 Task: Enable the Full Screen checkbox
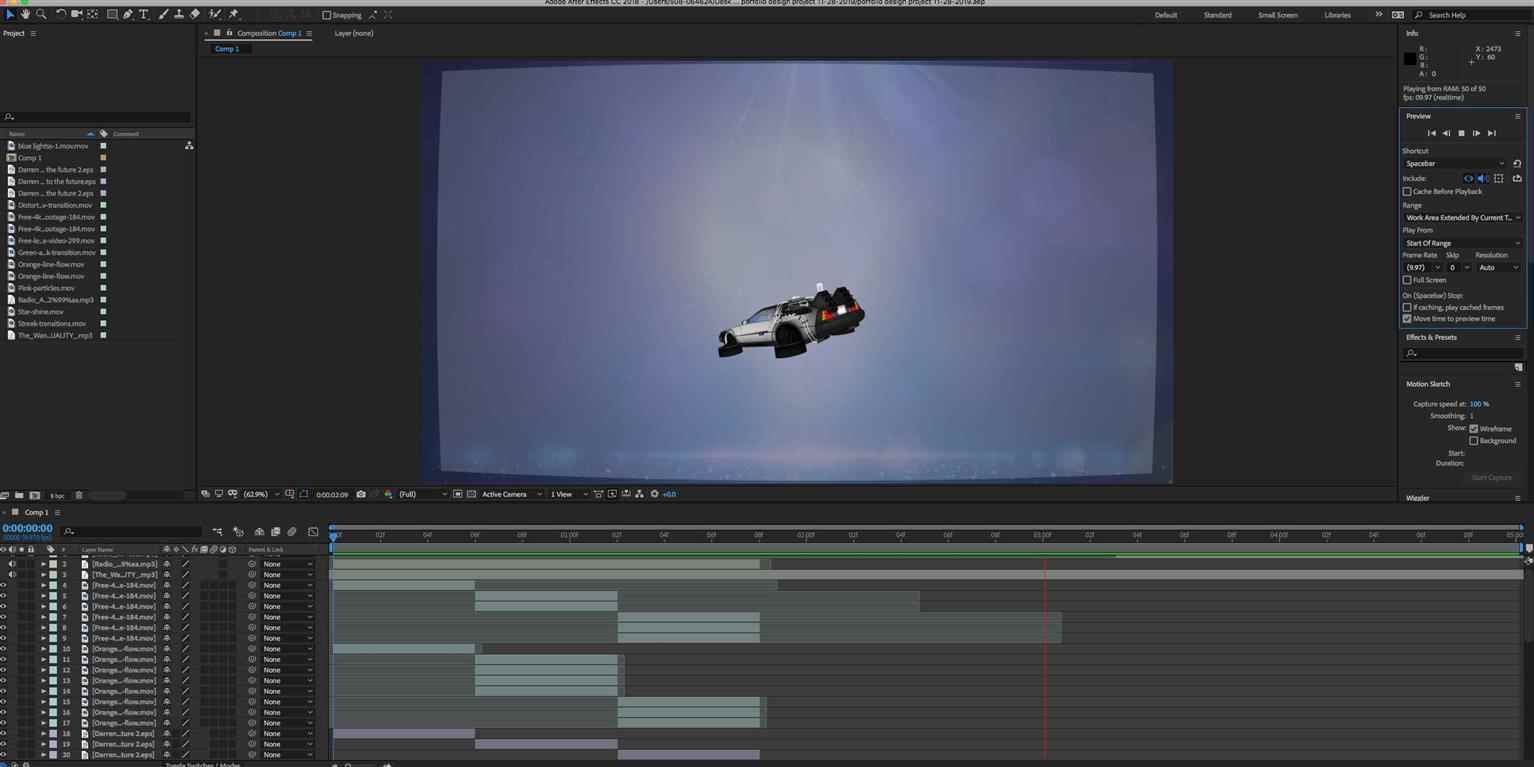pyautogui.click(x=1407, y=280)
